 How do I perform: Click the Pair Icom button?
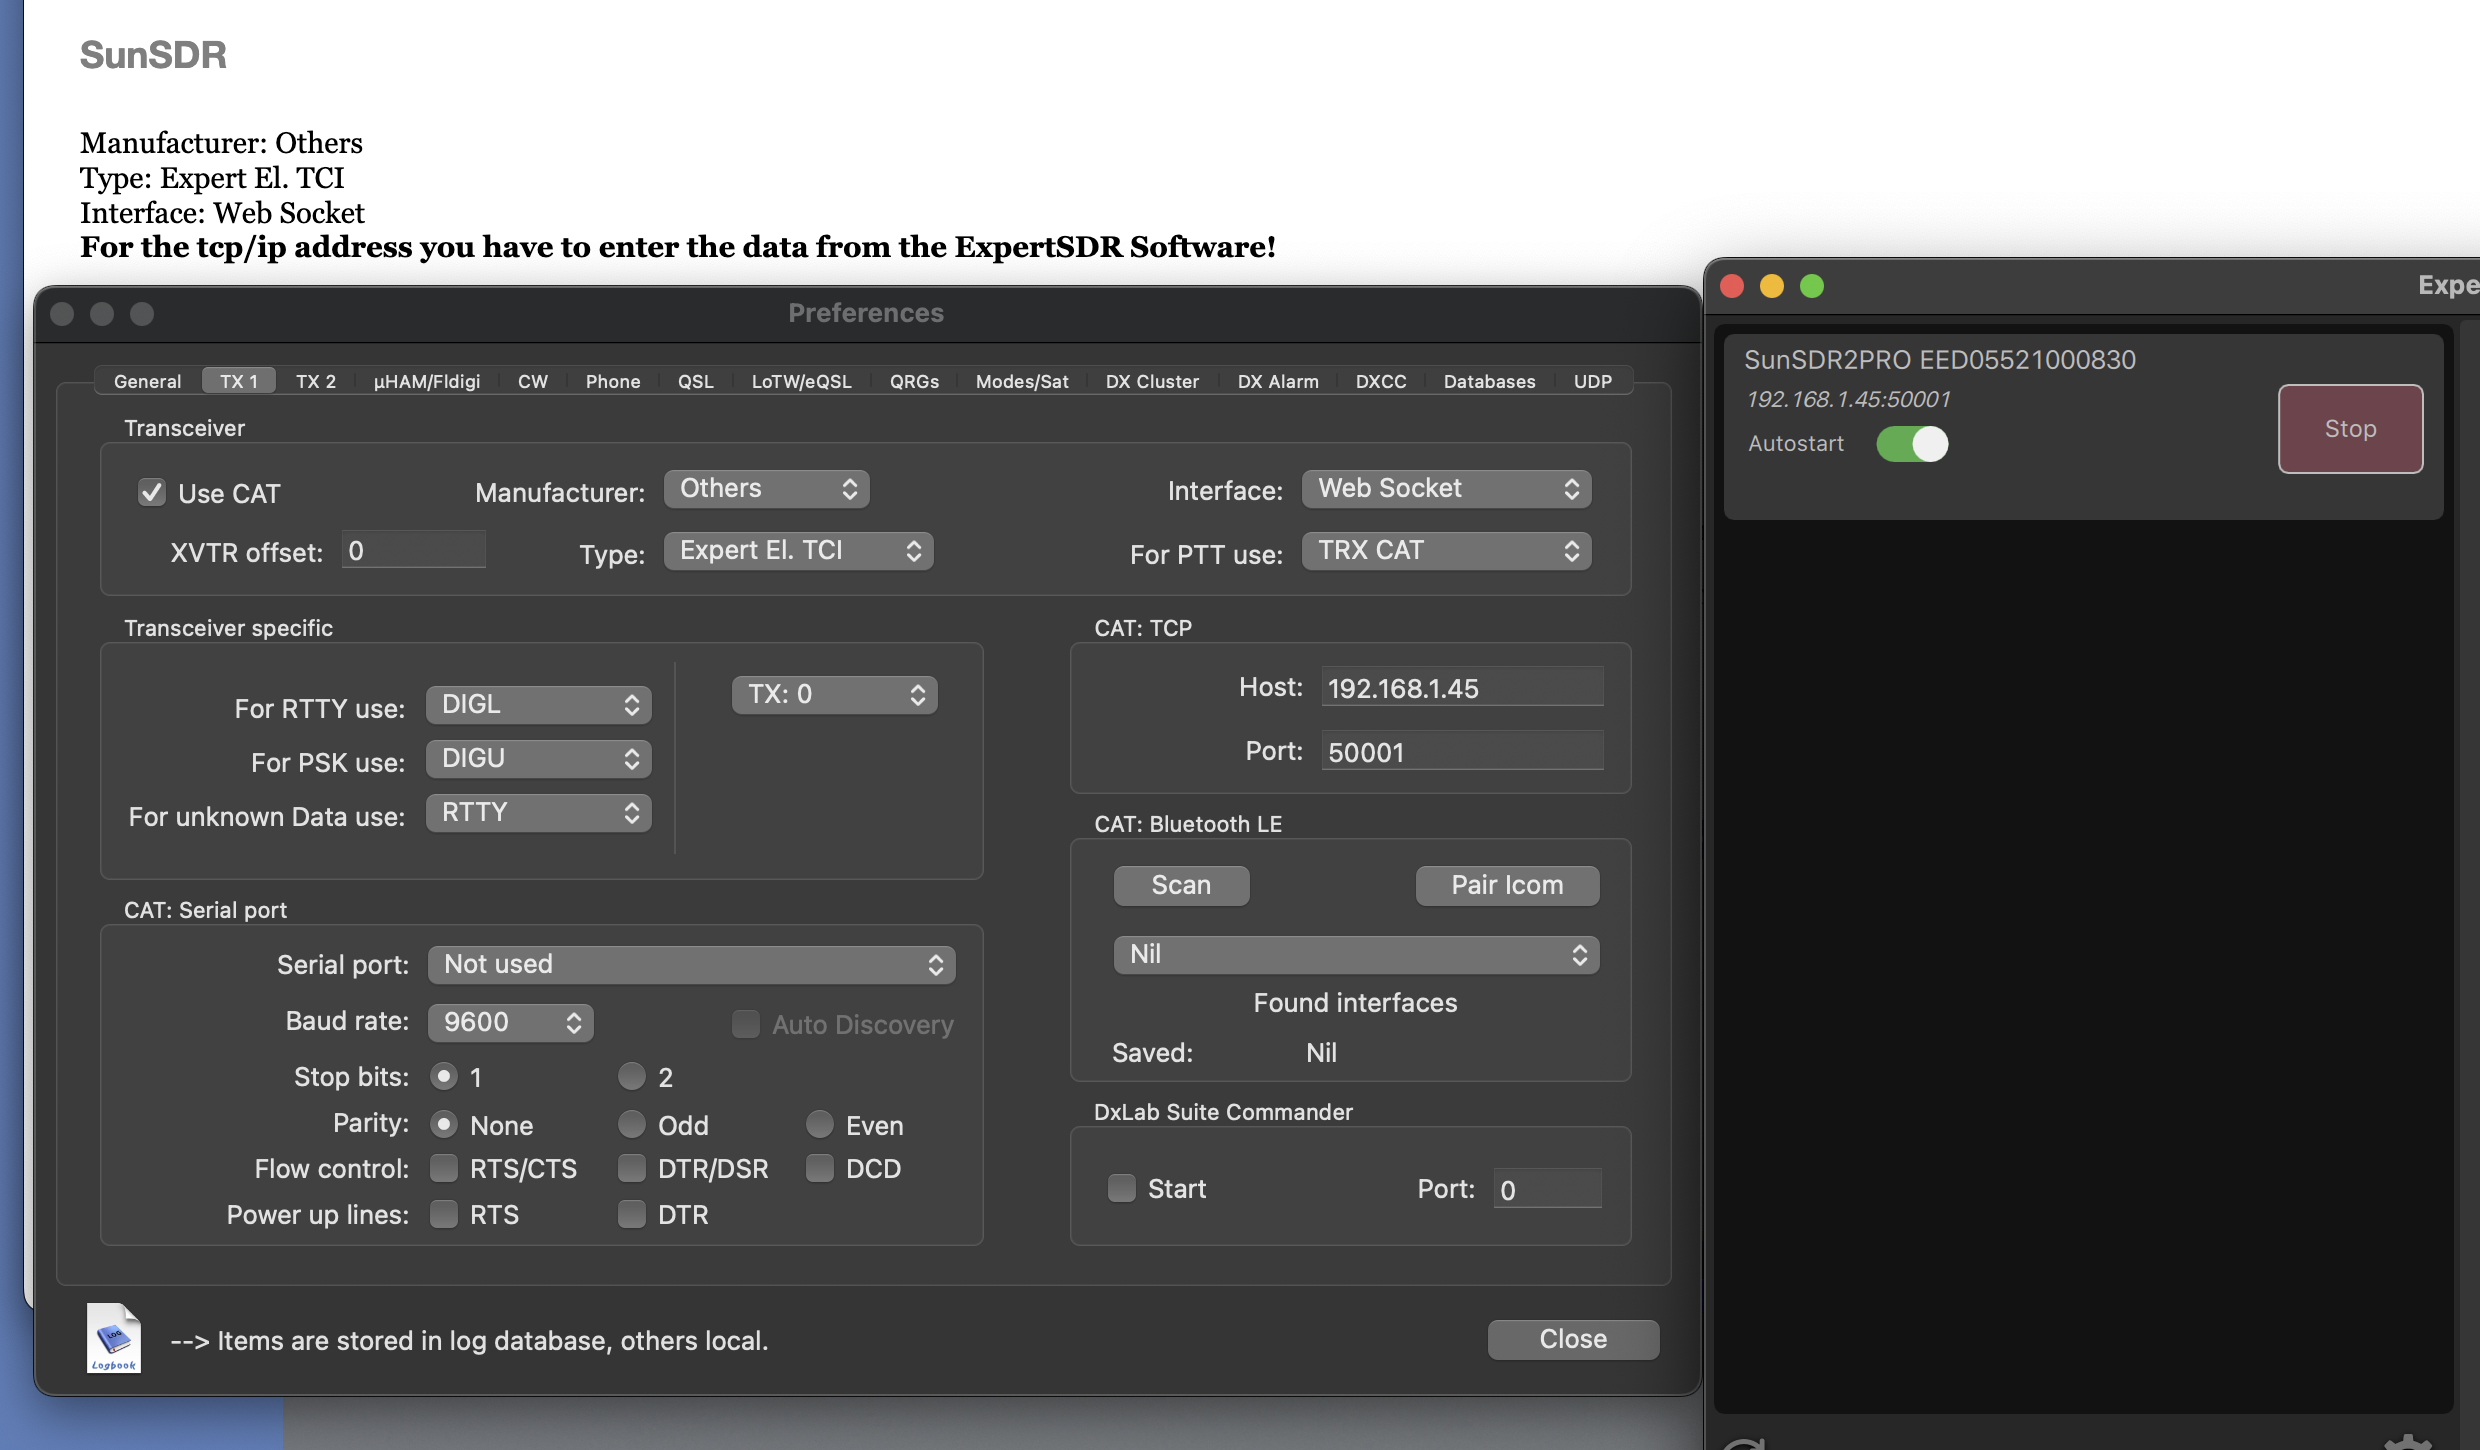[x=1507, y=885]
